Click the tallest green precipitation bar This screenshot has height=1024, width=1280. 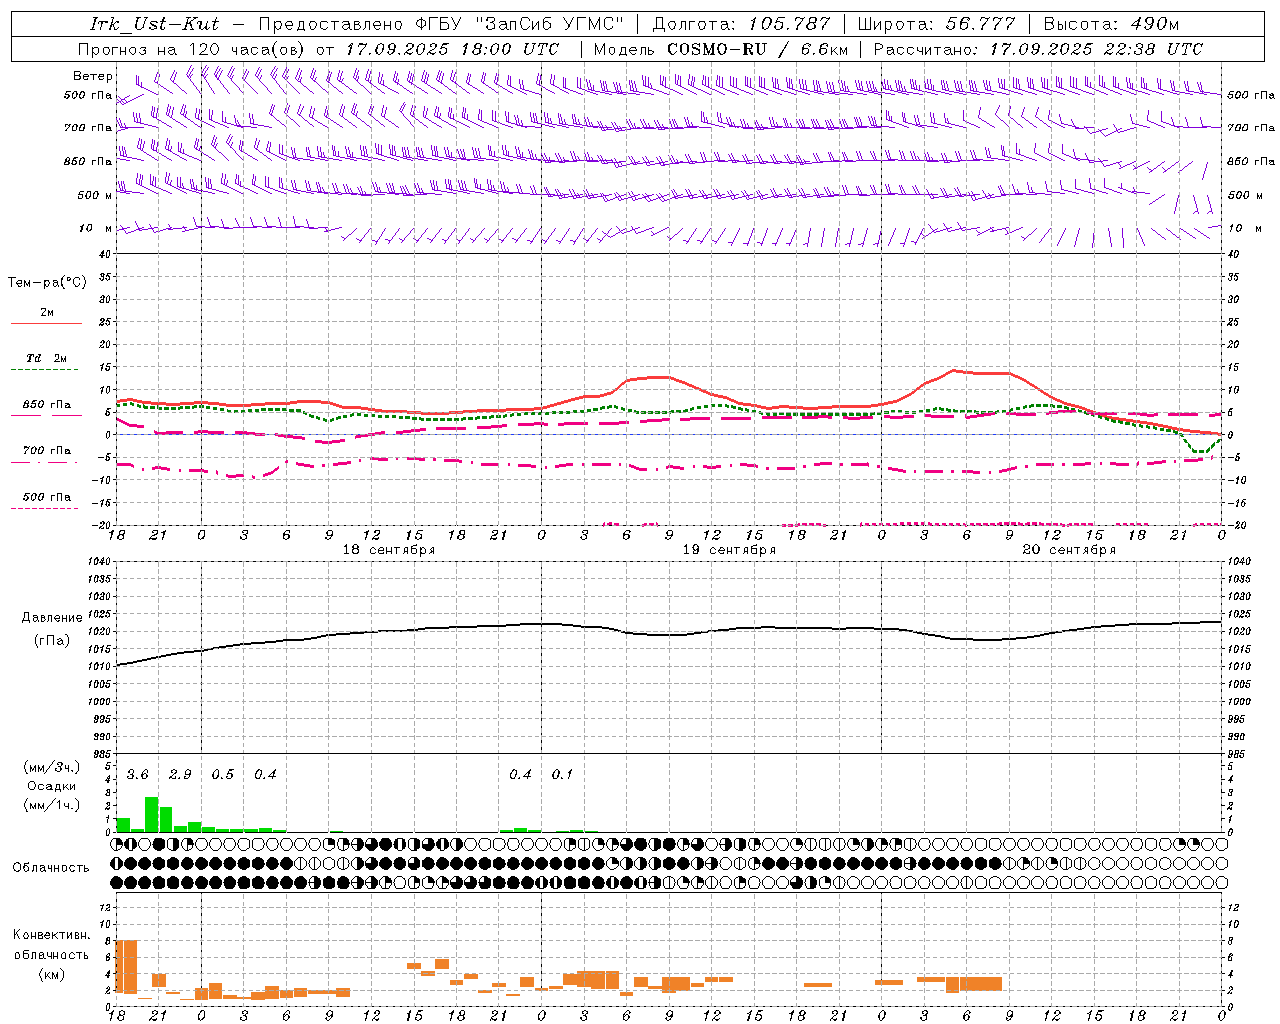[x=152, y=814]
